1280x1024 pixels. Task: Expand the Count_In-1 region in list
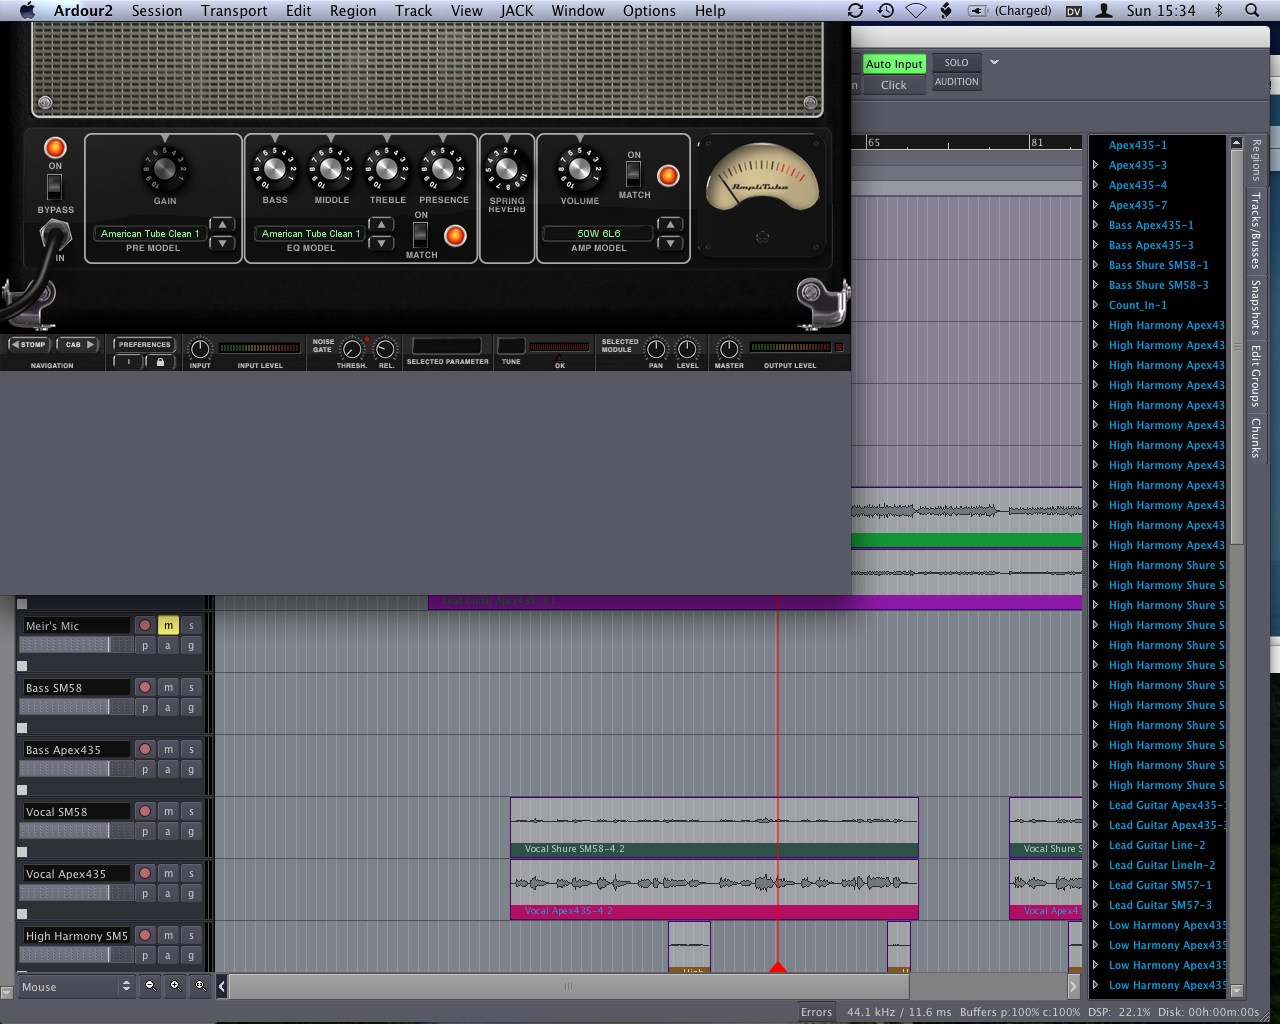click(1096, 305)
